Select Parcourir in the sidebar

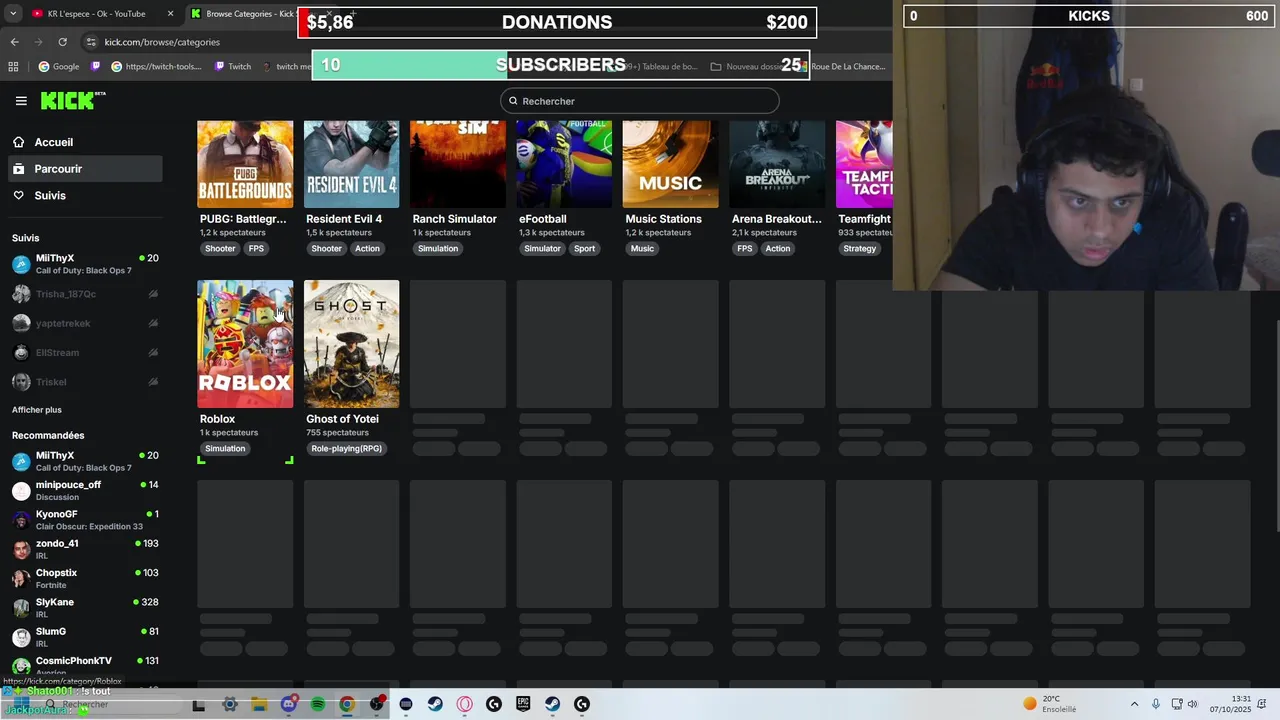point(85,169)
